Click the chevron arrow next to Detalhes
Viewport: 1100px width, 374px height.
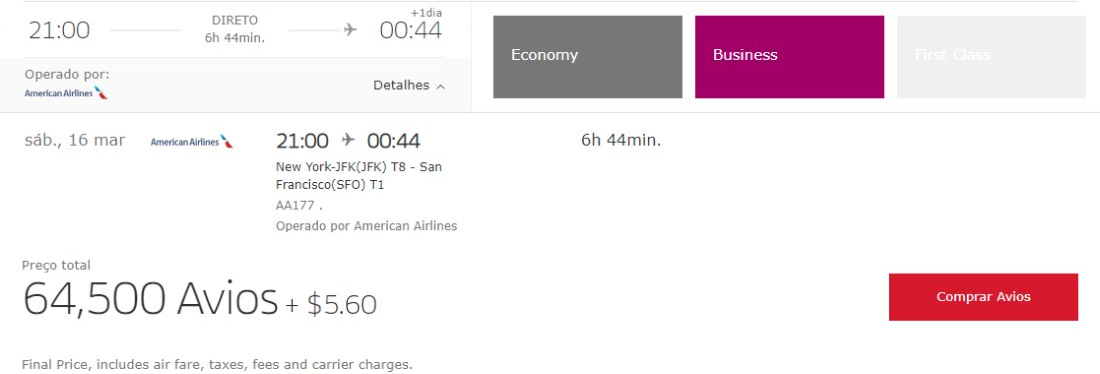click(x=441, y=86)
